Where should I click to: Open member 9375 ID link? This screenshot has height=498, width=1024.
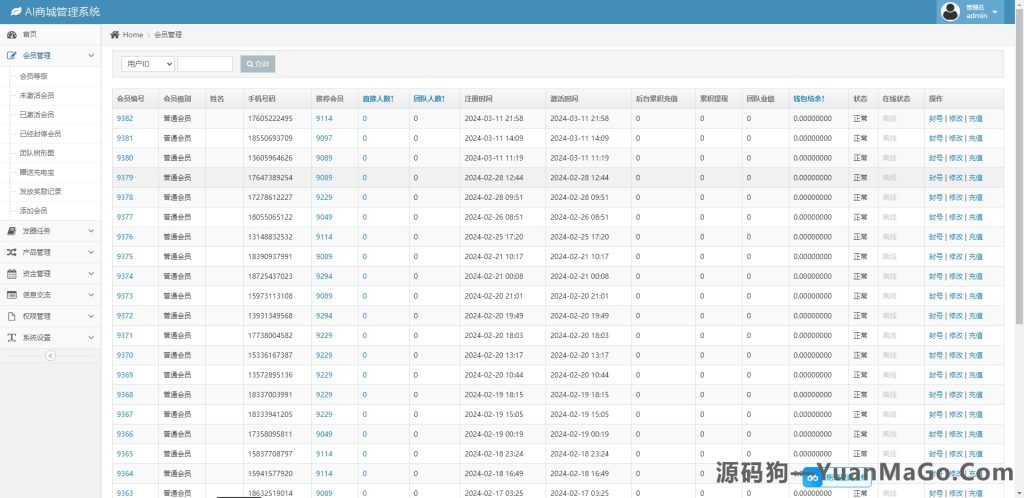(x=125, y=257)
